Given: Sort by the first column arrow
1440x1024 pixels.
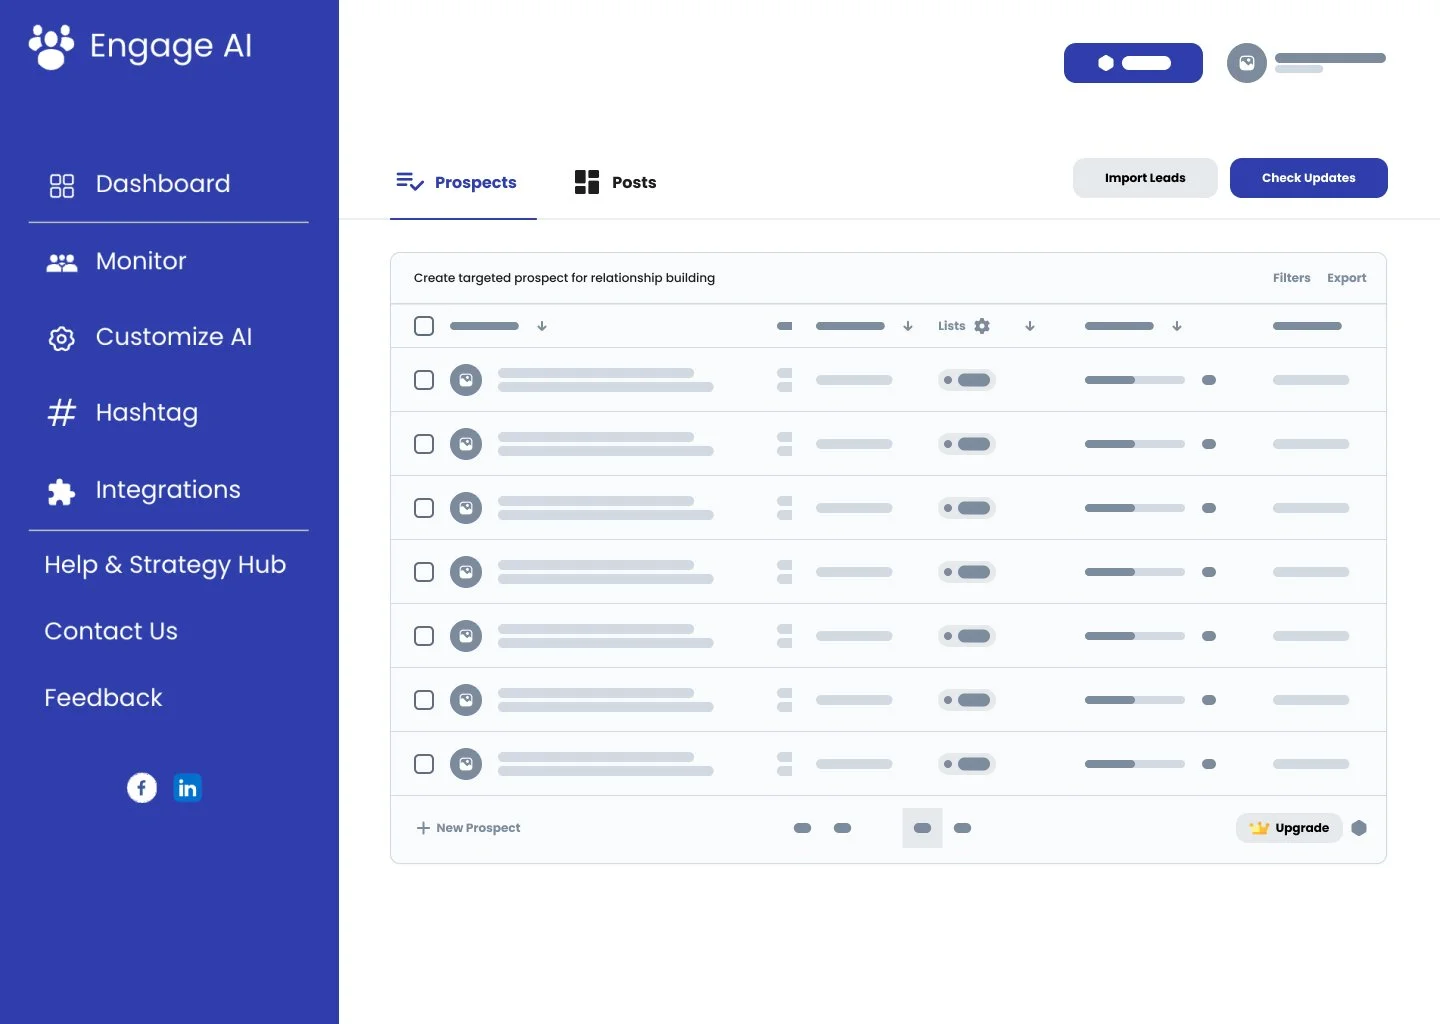Looking at the screenshot, I should click(x=542, y=326).
